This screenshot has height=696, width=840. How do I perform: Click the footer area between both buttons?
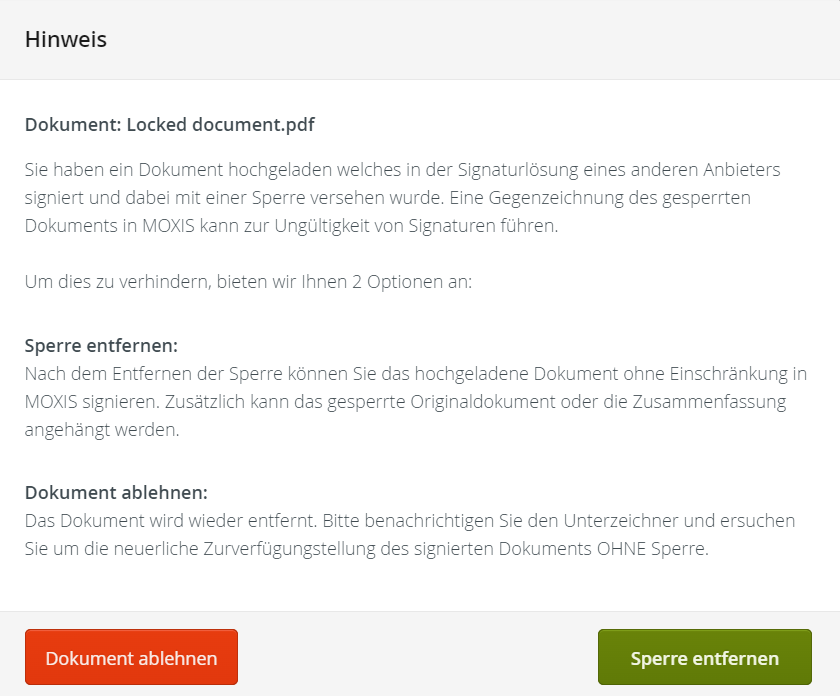tap(420, 657)
